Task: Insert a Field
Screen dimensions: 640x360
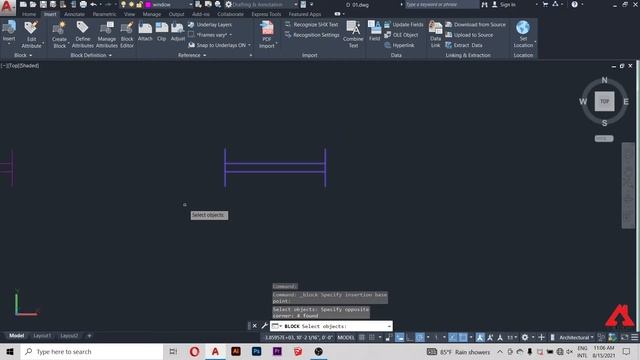Action: [x=374, y=32]
